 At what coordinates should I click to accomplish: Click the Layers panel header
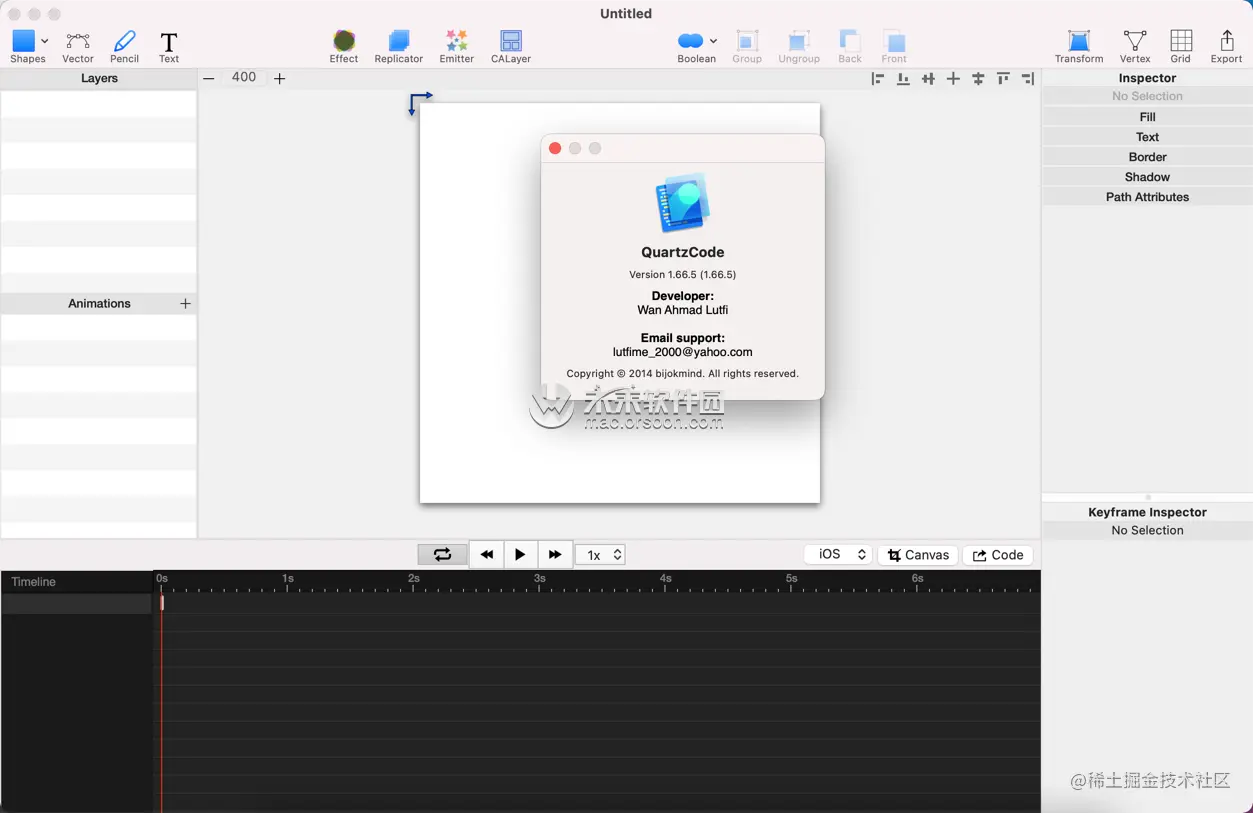pos(99,78)
